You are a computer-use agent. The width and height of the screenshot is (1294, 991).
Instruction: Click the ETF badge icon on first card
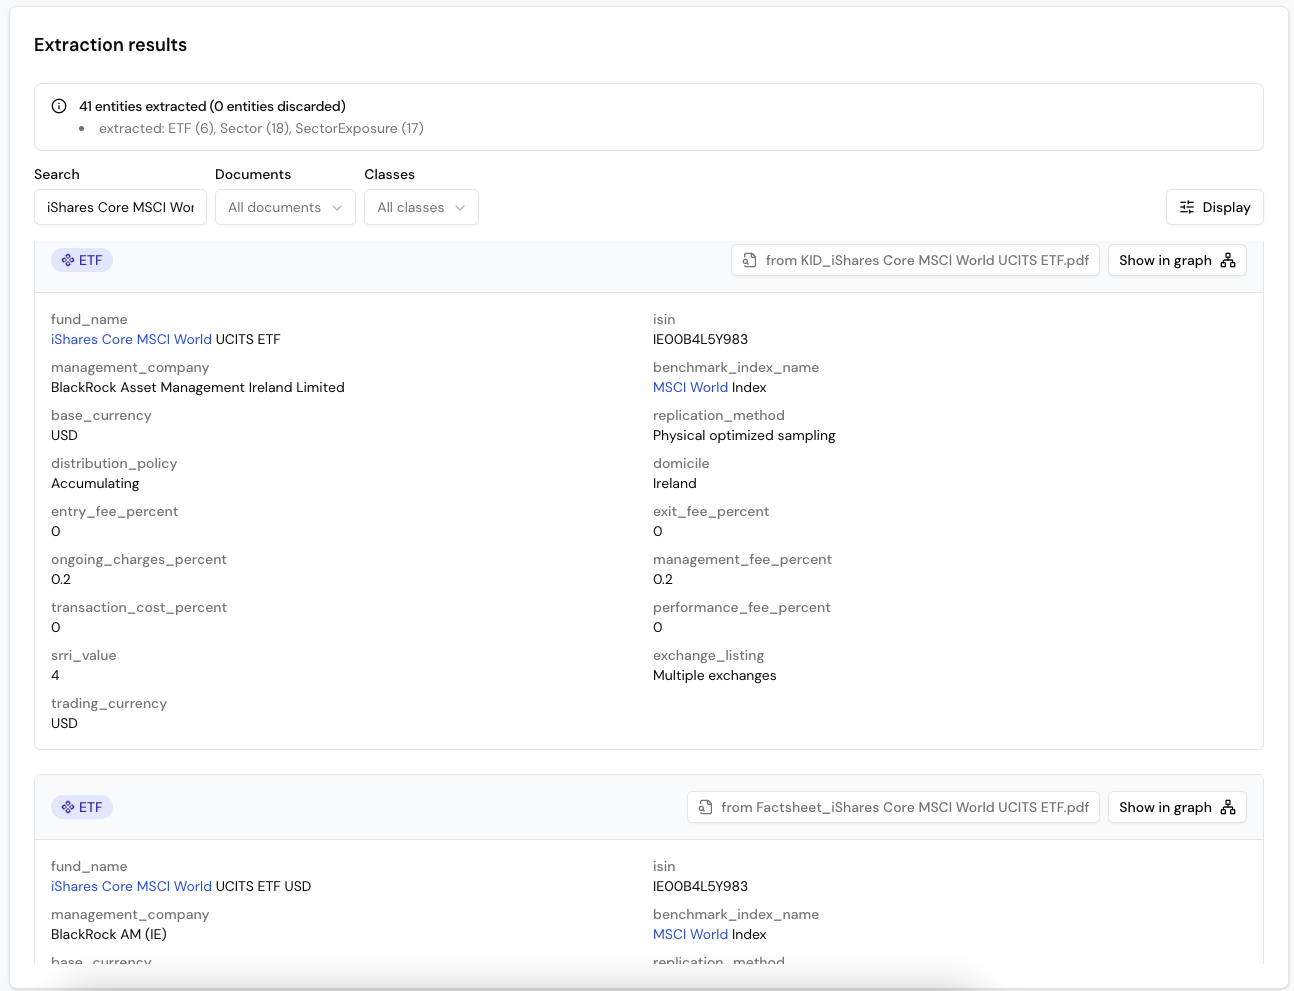(x=68, y=260)
